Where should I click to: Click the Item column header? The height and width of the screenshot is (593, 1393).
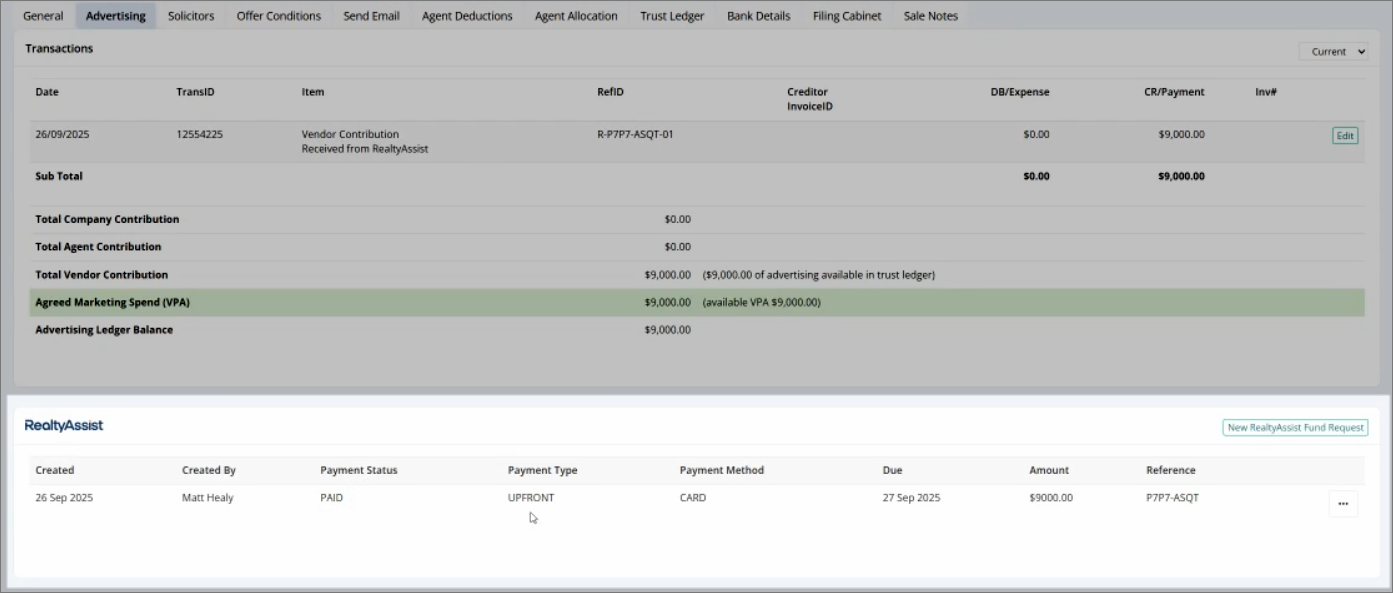point(313,92)
